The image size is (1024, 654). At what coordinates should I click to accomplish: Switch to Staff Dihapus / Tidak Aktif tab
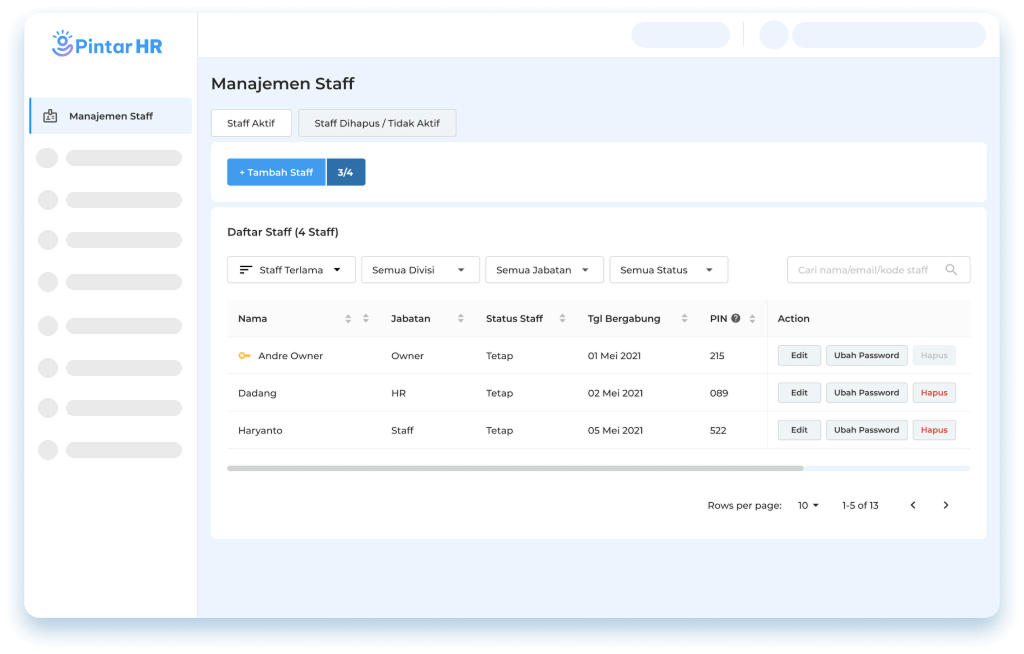tap(377, 123)
